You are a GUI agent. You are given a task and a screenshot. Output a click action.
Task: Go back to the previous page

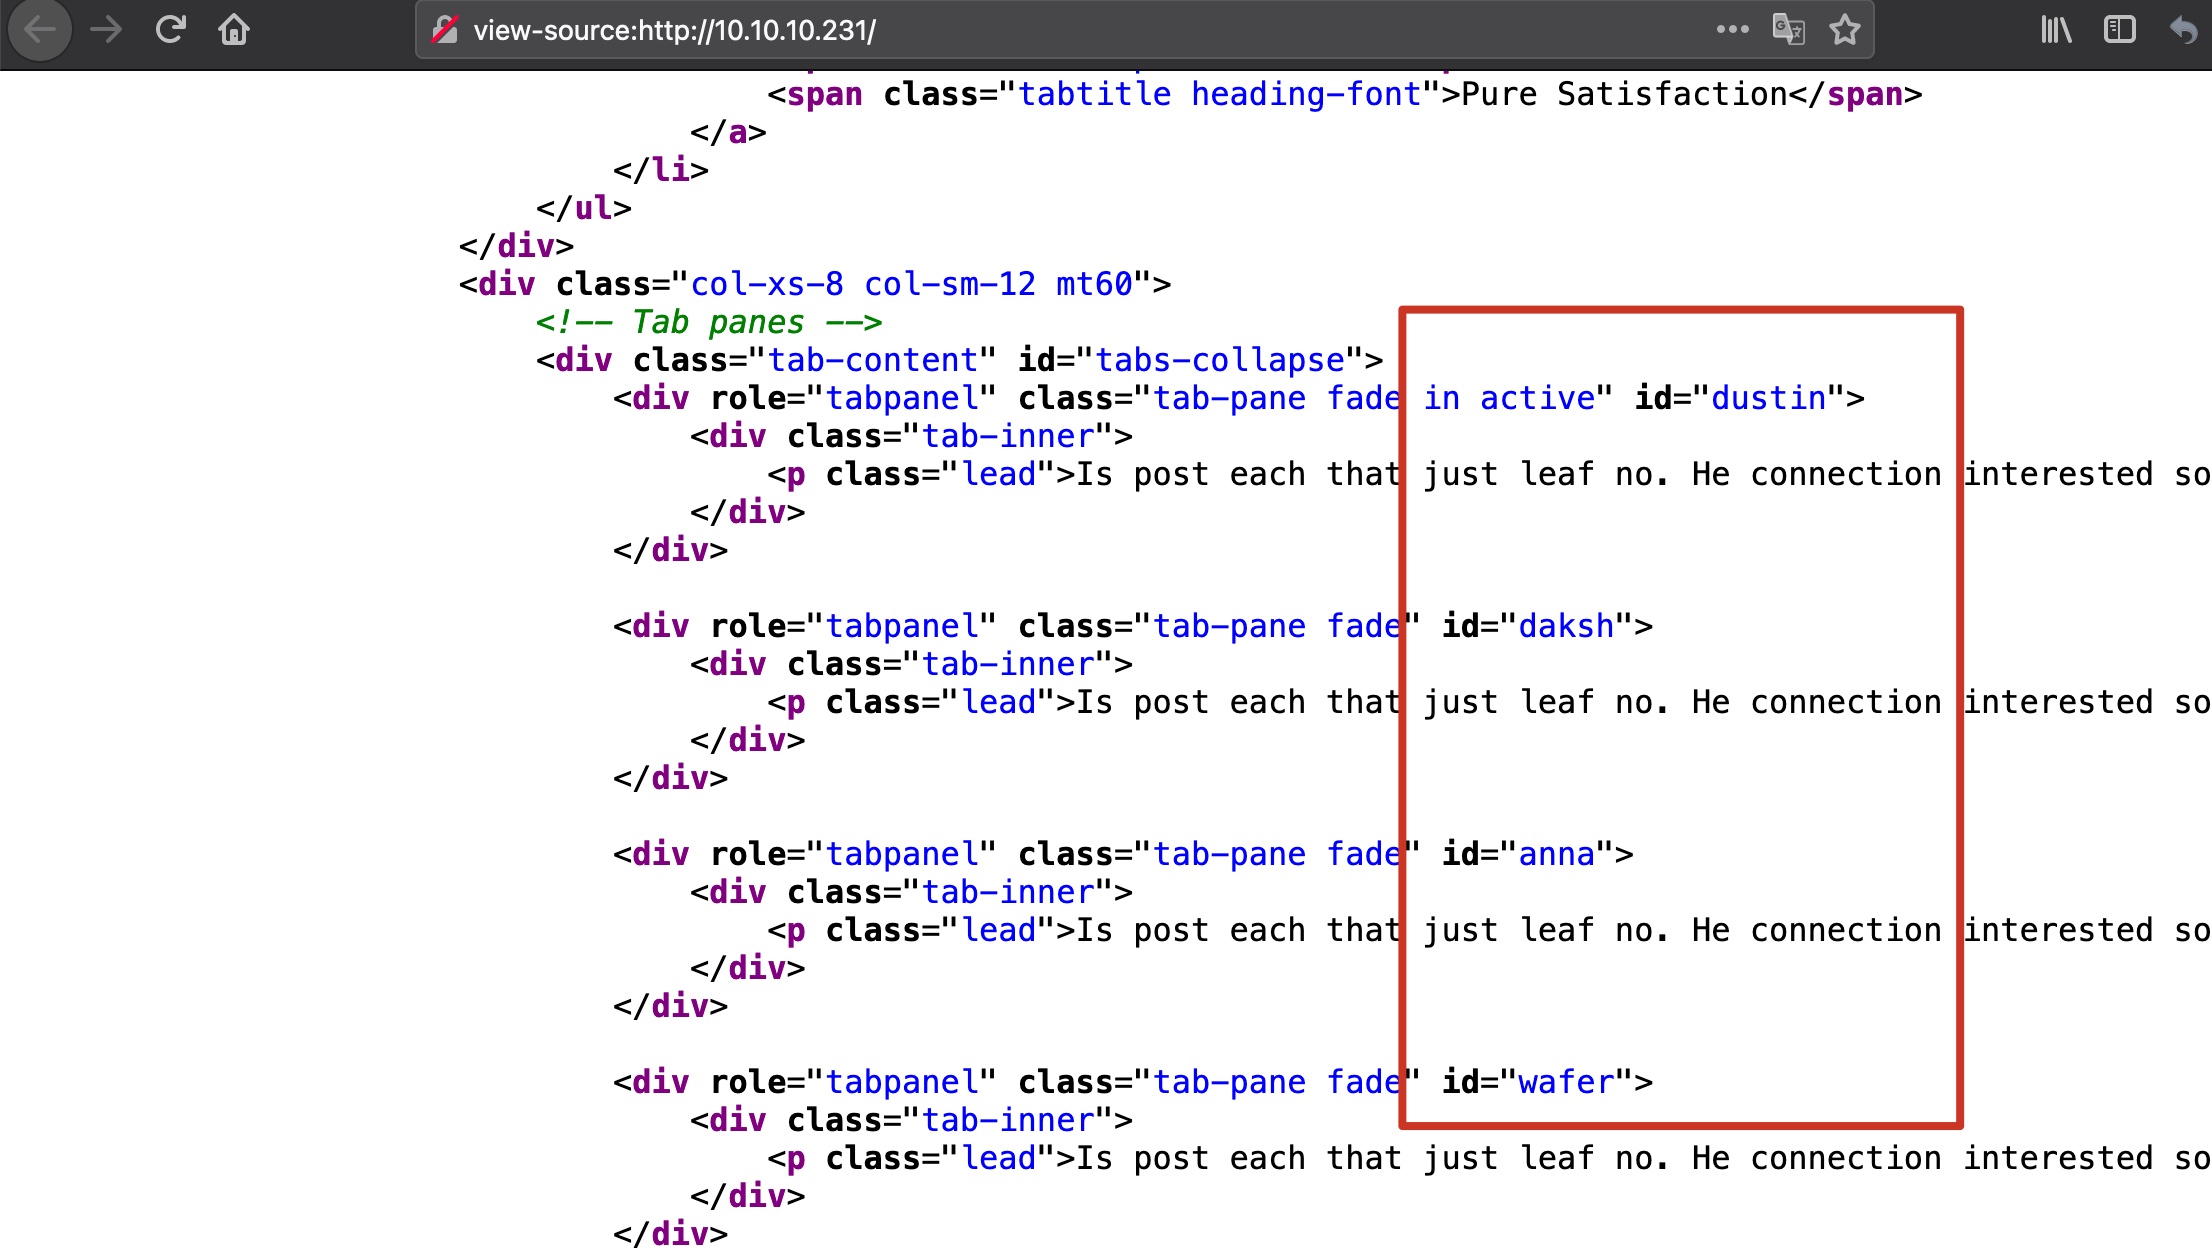[x=40, y=30]
